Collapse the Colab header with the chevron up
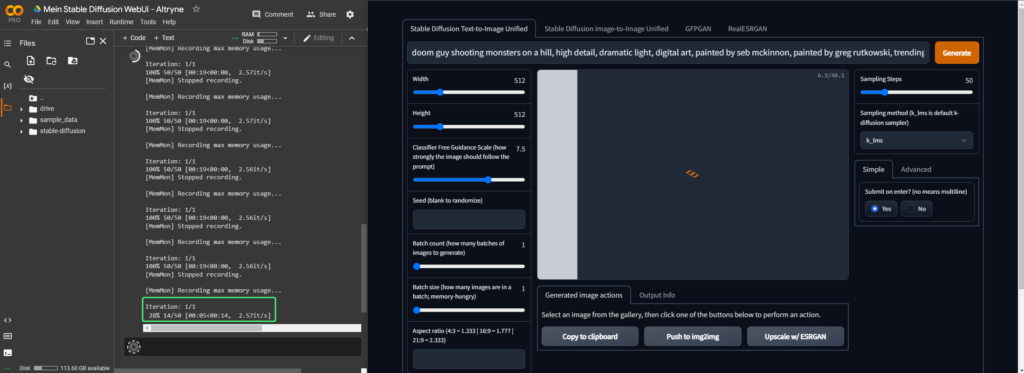Viewport: 1024px width, 373px height. [352, 38]
